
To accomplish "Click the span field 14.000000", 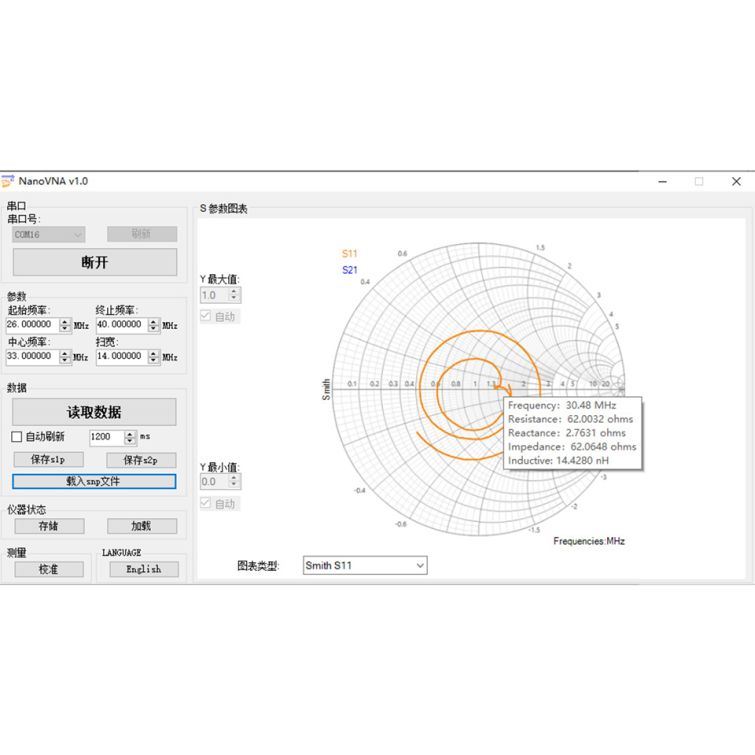I will click(x=122, y=356).
